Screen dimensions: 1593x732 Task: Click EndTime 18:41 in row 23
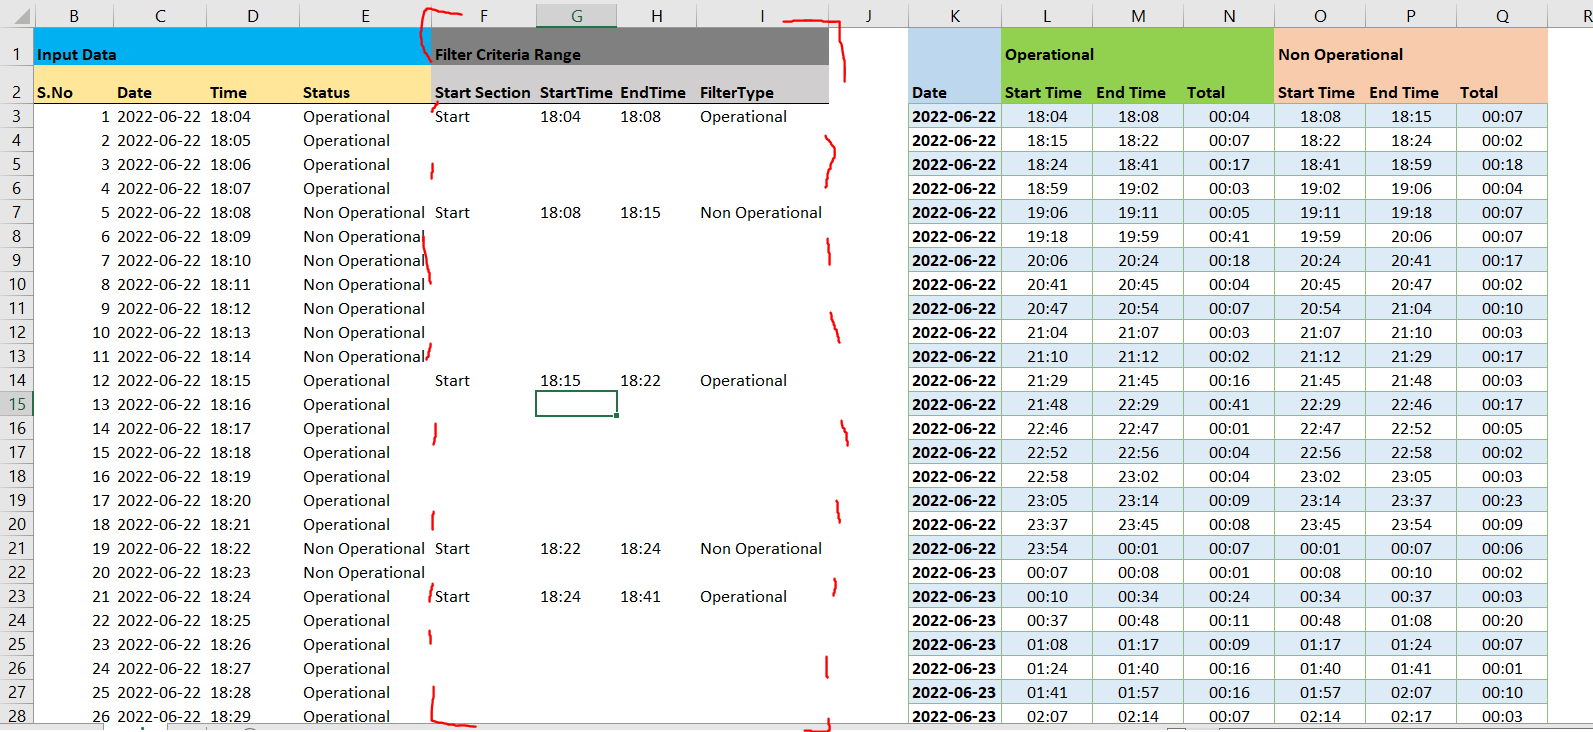656,596
